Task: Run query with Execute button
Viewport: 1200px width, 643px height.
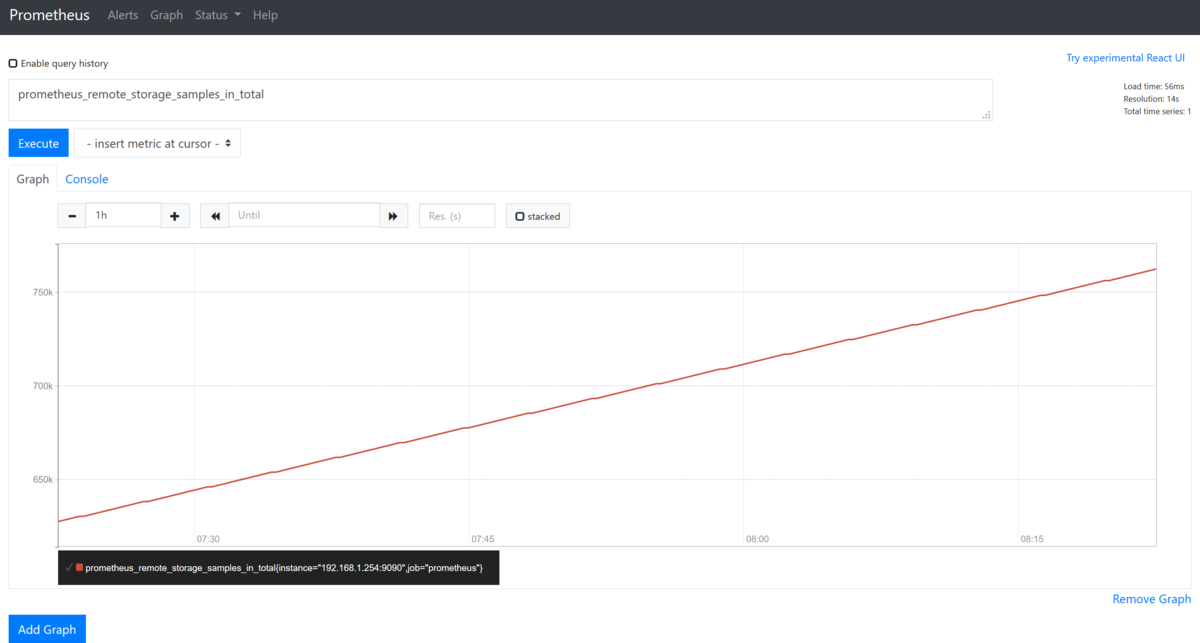Action: coord(39,143)
